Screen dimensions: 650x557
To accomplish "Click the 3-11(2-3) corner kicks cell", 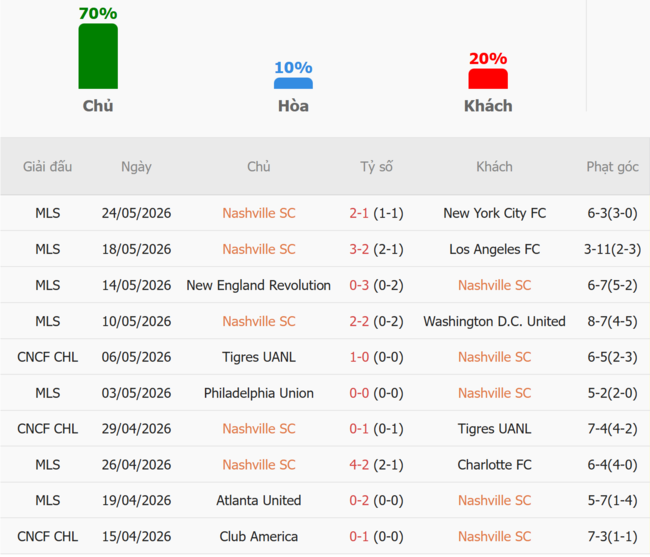I will click(x=612, y=249).
